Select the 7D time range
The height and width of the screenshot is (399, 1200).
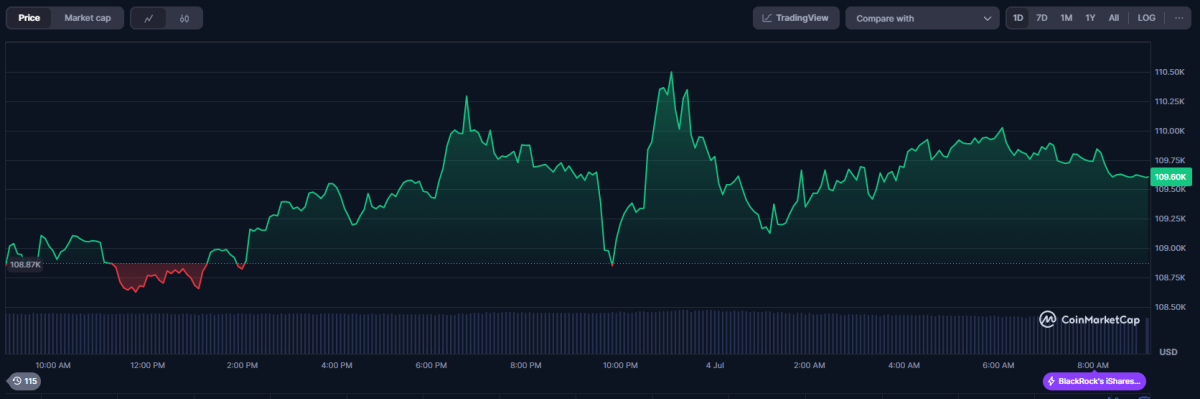tap(1042, 18)
